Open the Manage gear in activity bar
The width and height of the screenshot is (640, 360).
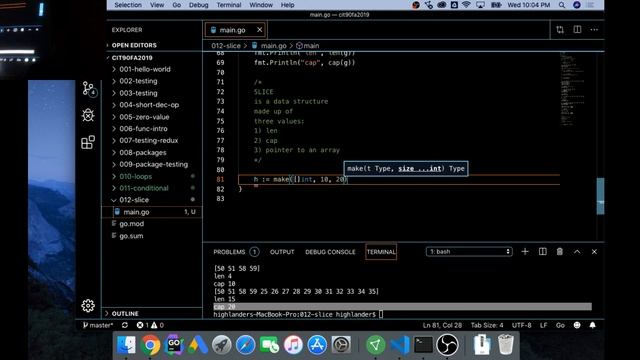88,305
